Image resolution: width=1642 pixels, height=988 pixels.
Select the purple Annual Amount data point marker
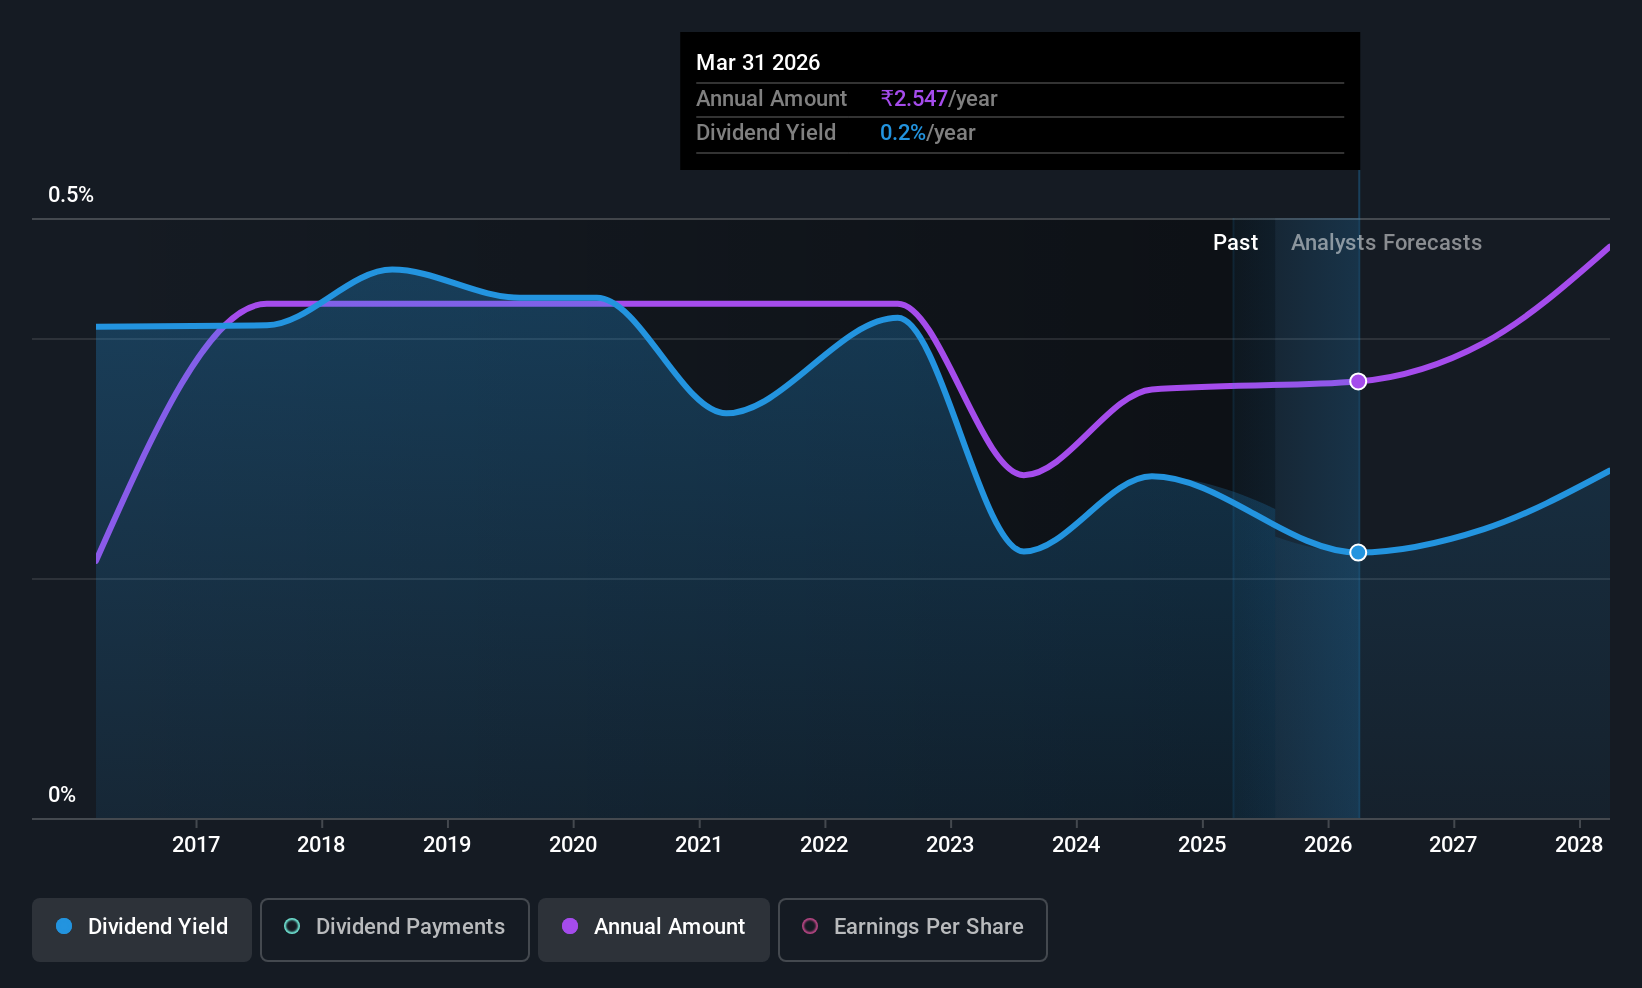tap(1358, 381)
